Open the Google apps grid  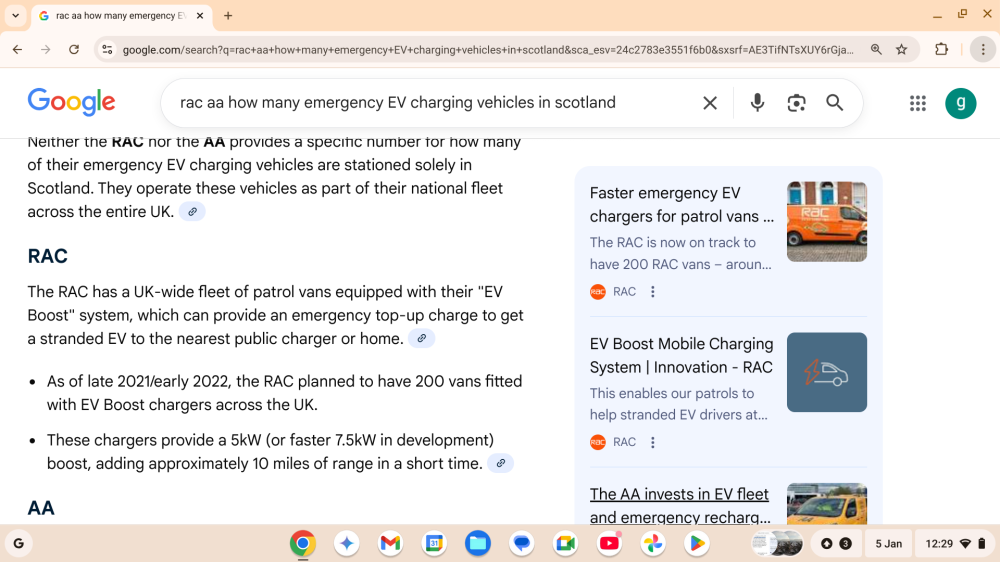(x=918, y=103)
